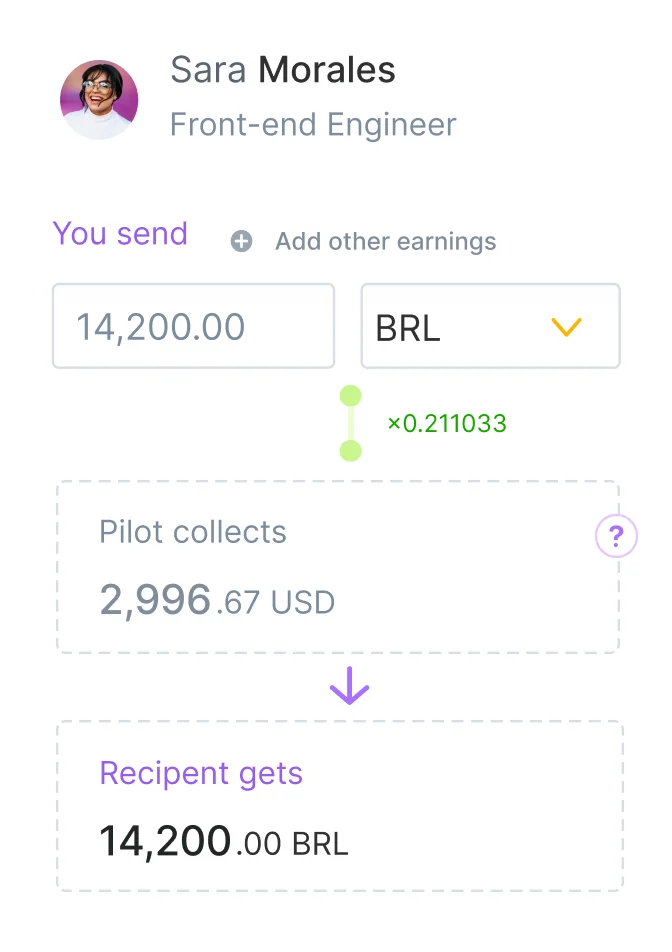Click the orange chevron in currency selector

566,327
